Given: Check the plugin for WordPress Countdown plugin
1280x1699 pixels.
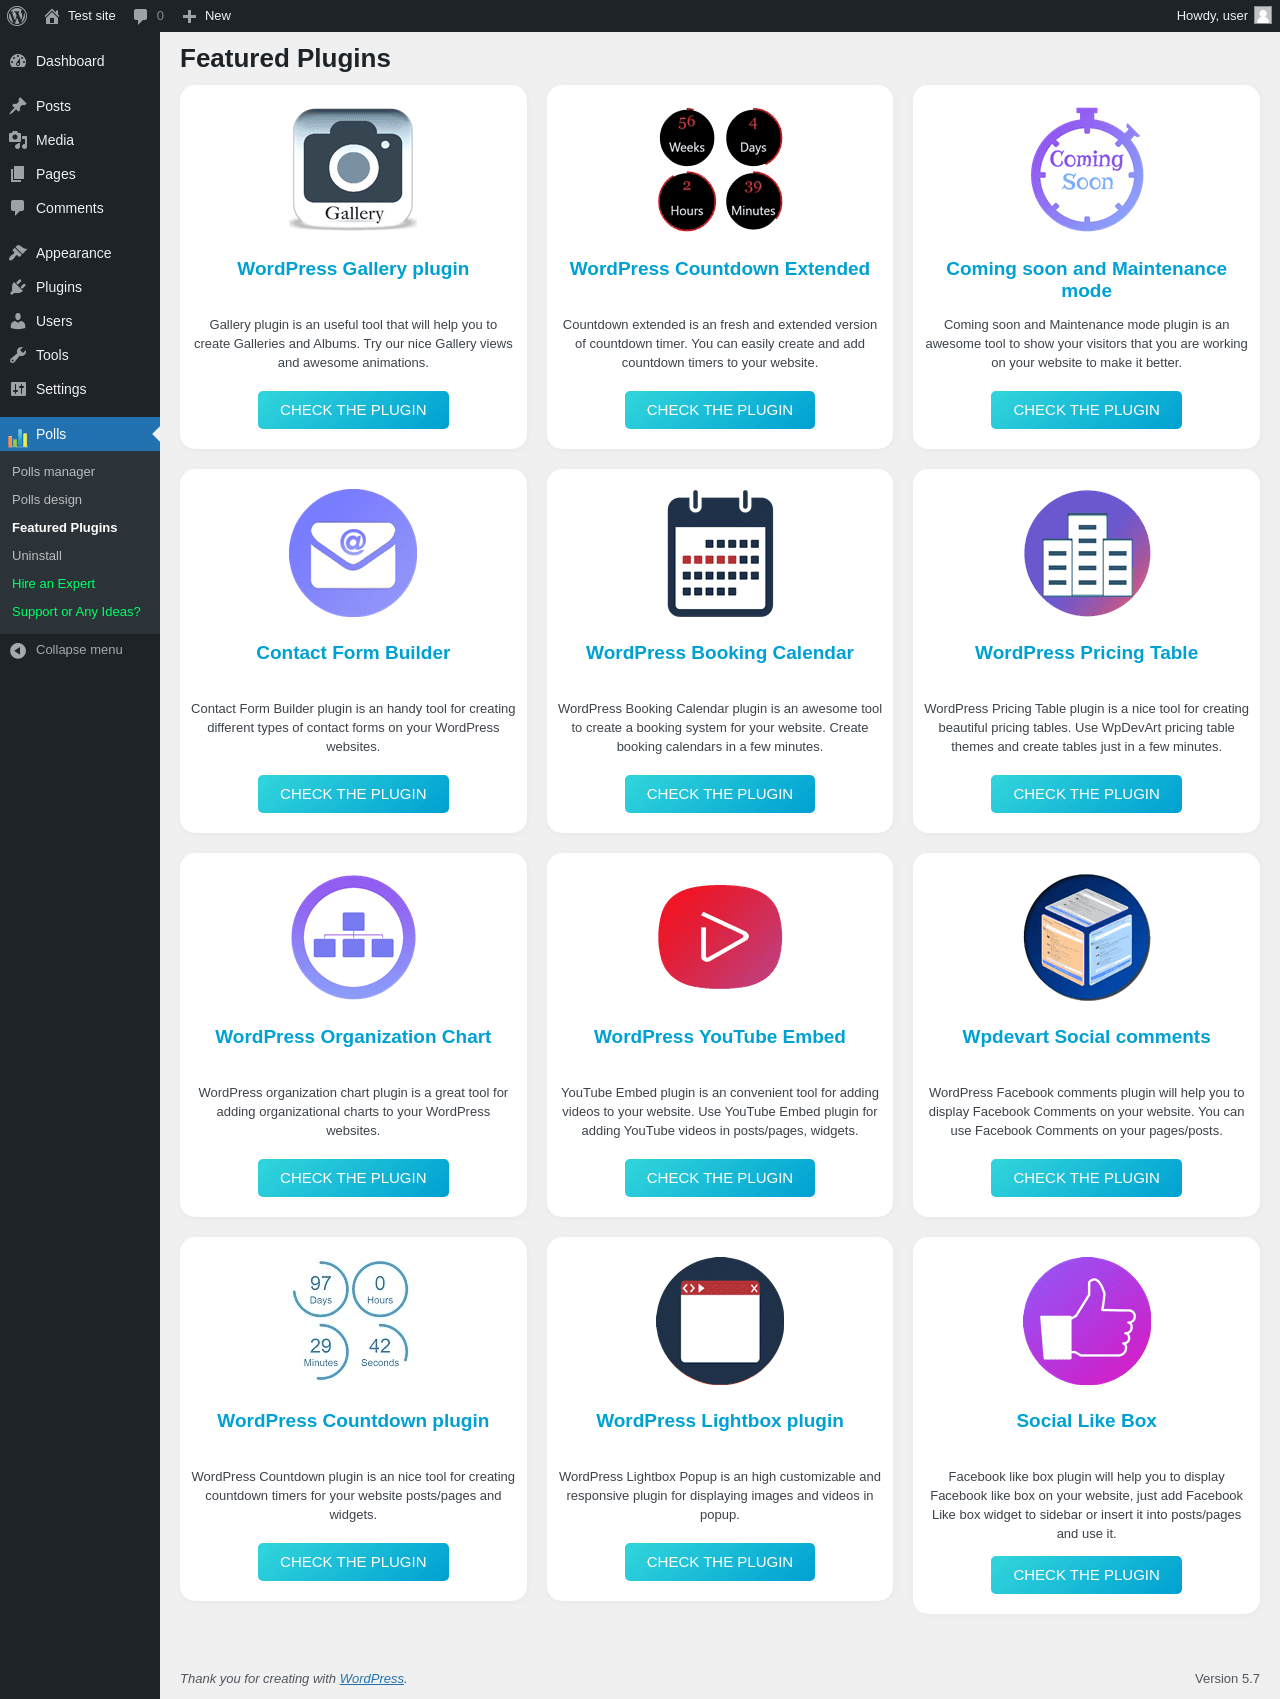Looking at the screenshot, I should point(353,1562).
